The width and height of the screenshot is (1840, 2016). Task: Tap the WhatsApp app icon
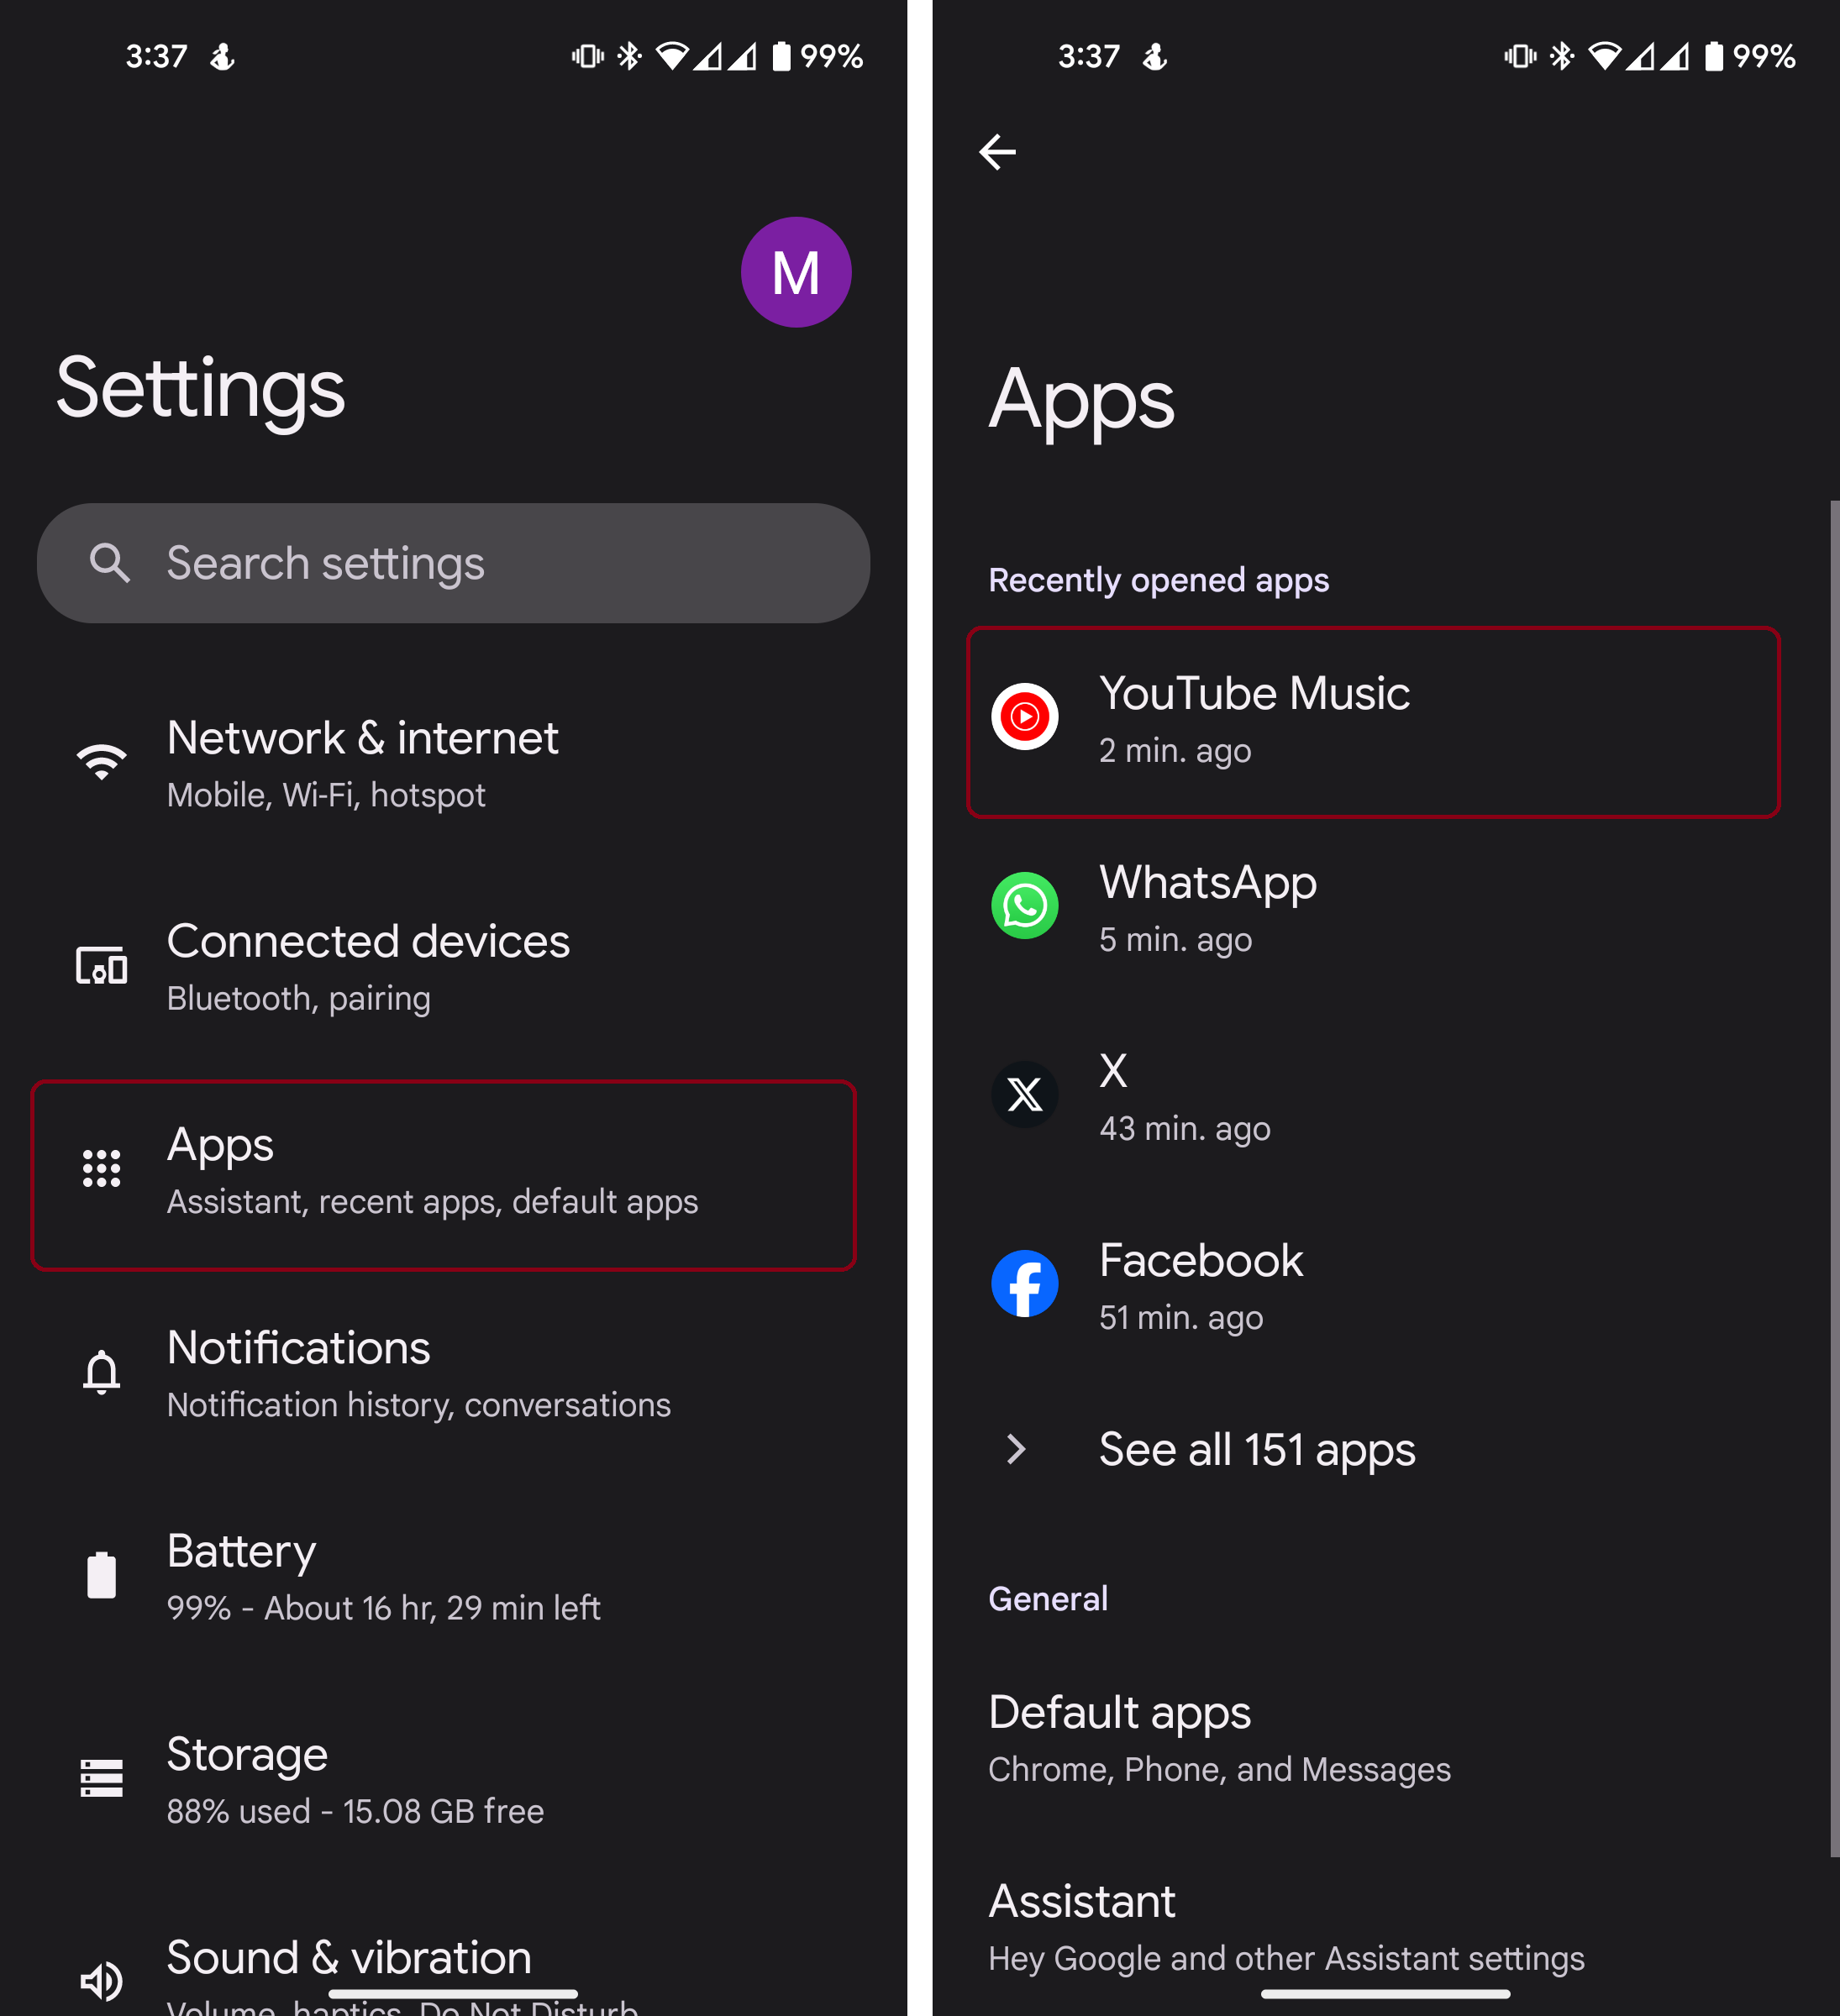click(1024, 906)
